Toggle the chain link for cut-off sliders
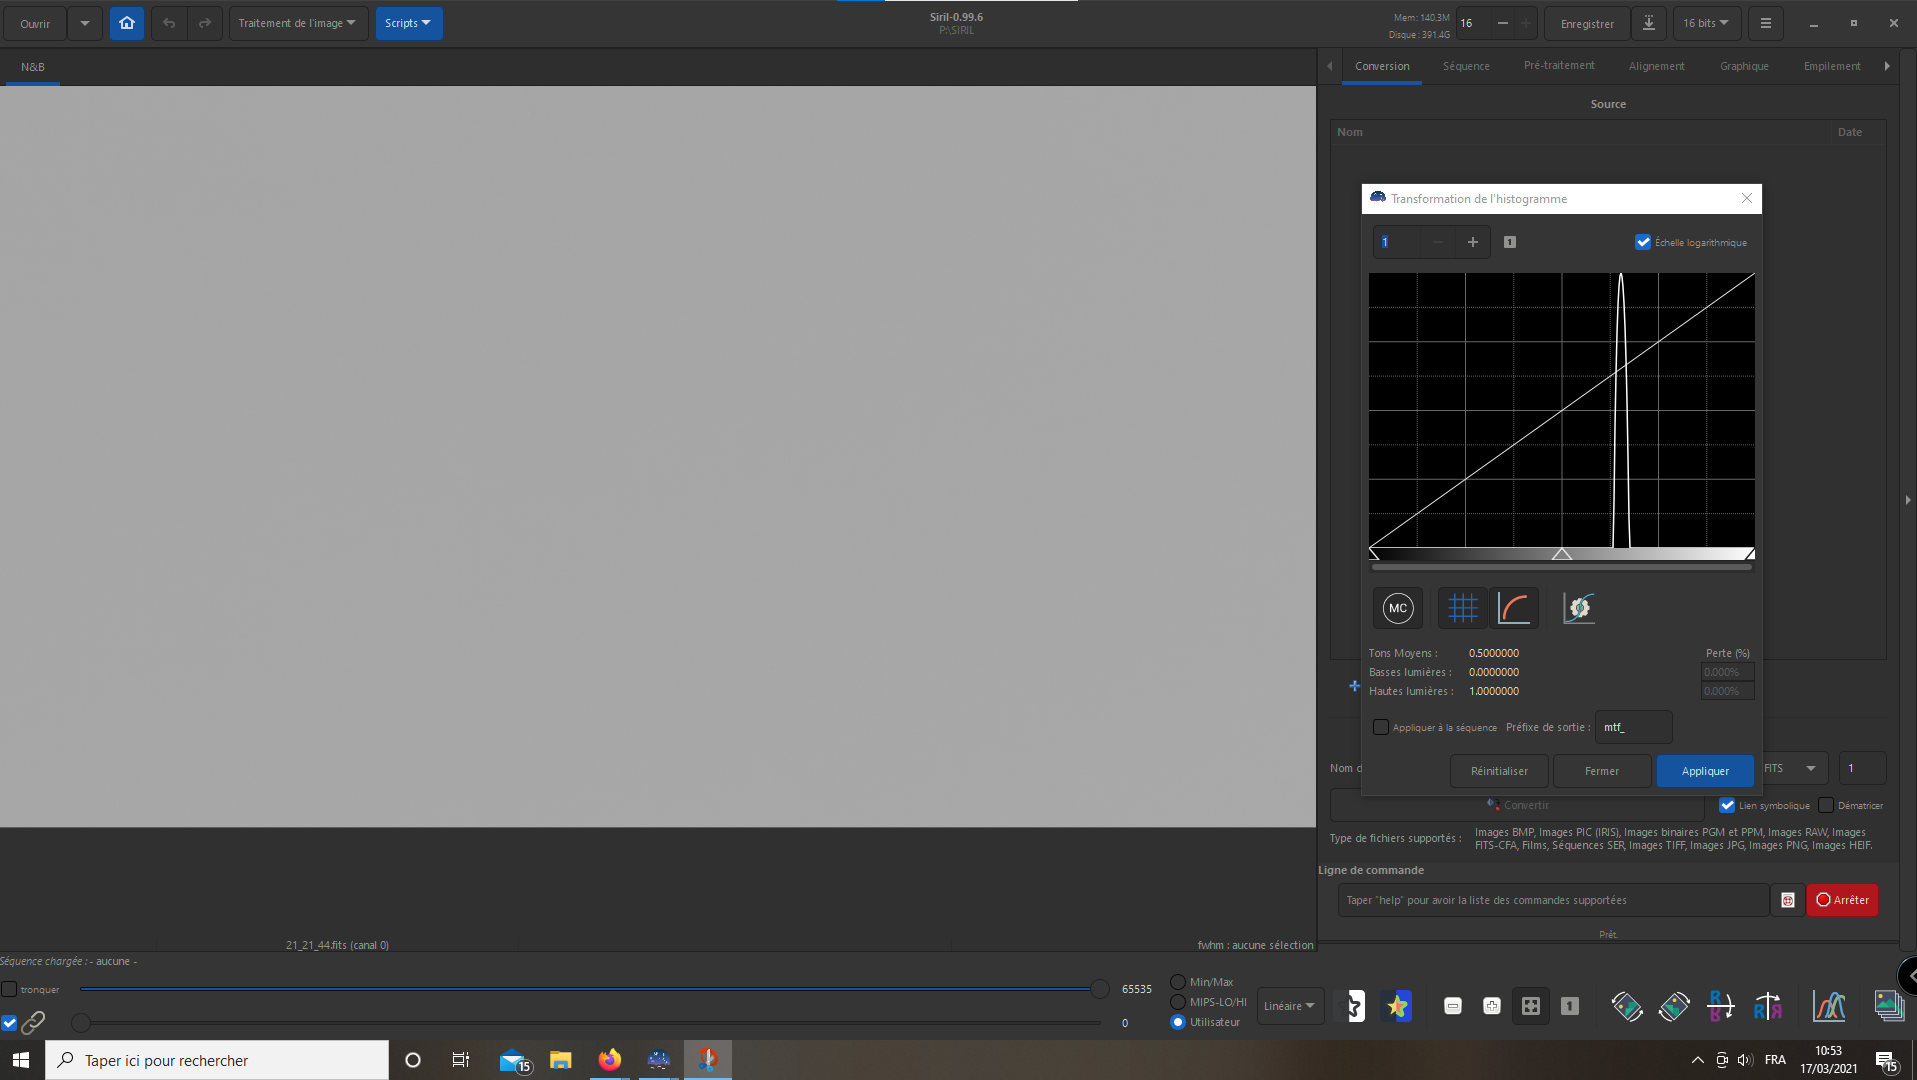 point(33,1022)
